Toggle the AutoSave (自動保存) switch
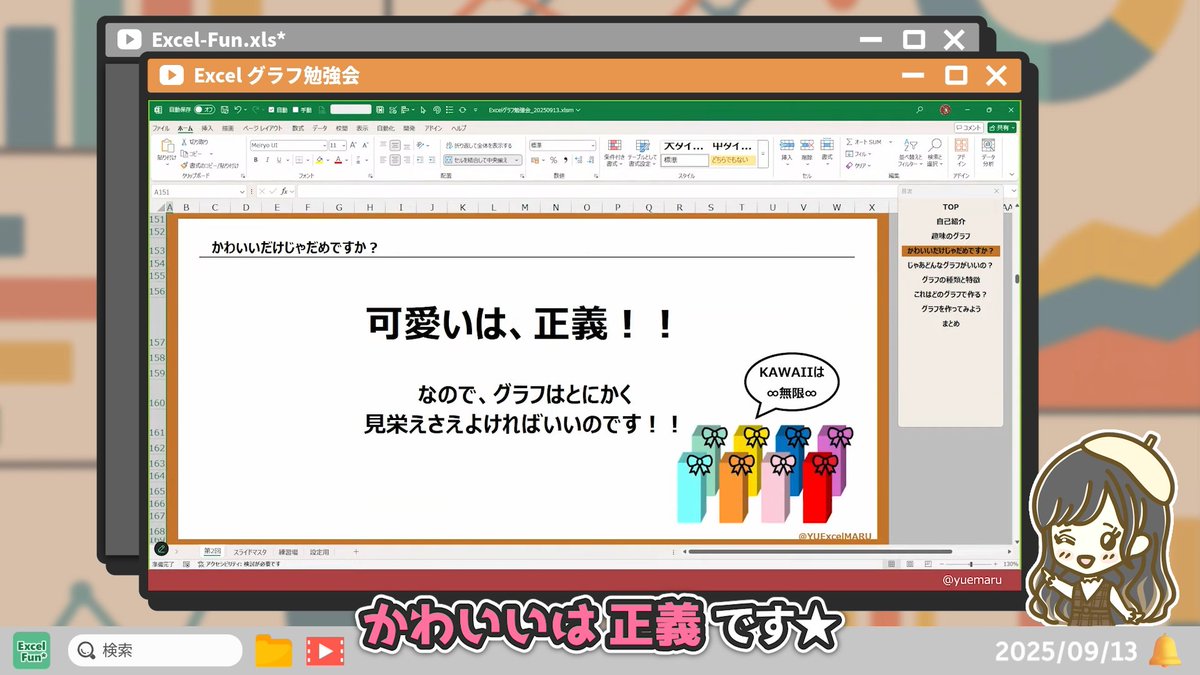1200x675 pixels. pos(204,109)
